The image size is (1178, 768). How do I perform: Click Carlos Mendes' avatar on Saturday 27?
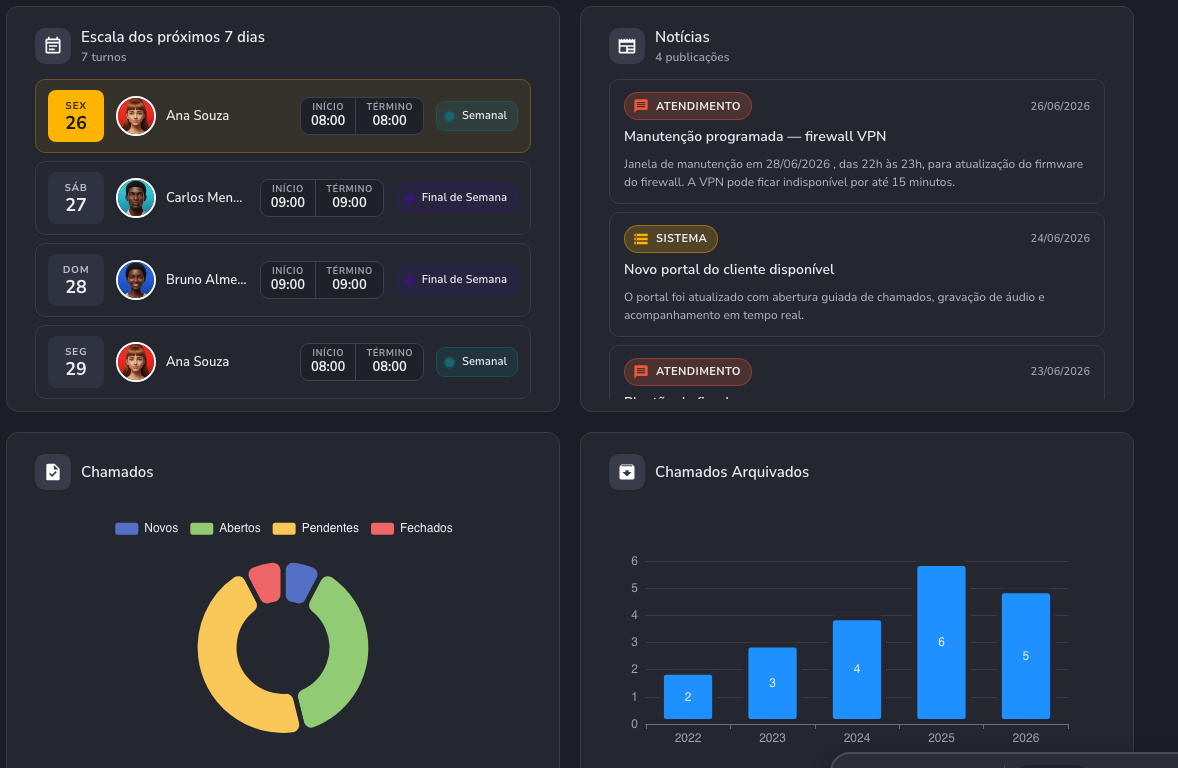click(136, 198)
